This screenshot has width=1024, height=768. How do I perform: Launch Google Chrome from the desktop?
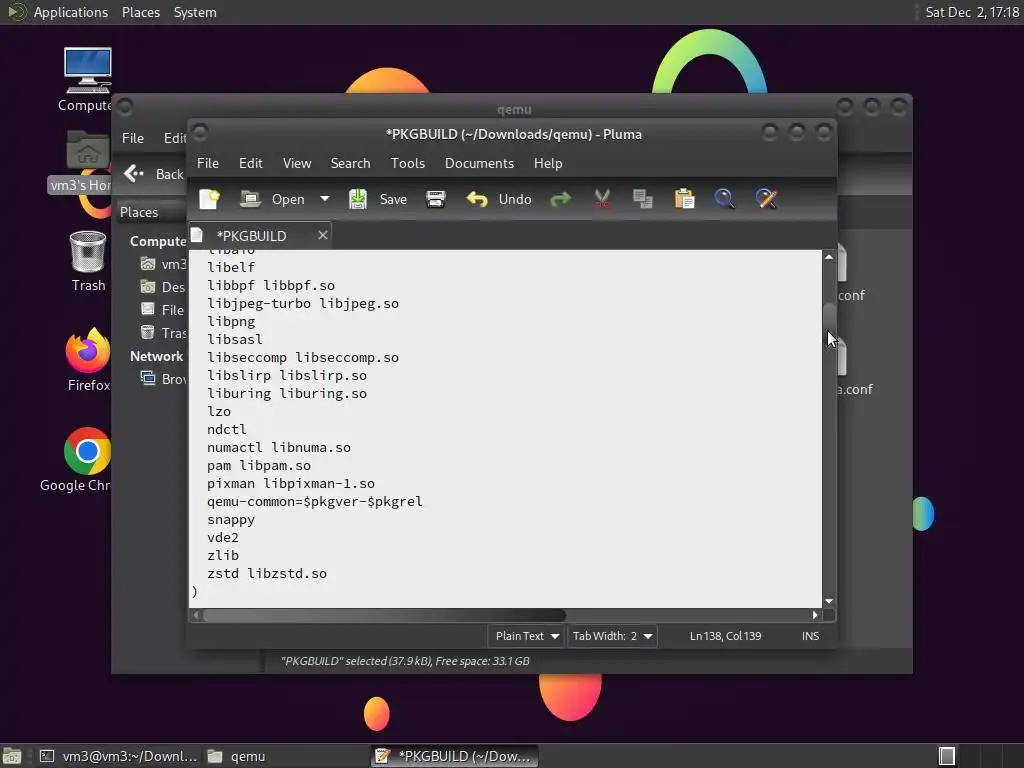(x=78, y=459)
